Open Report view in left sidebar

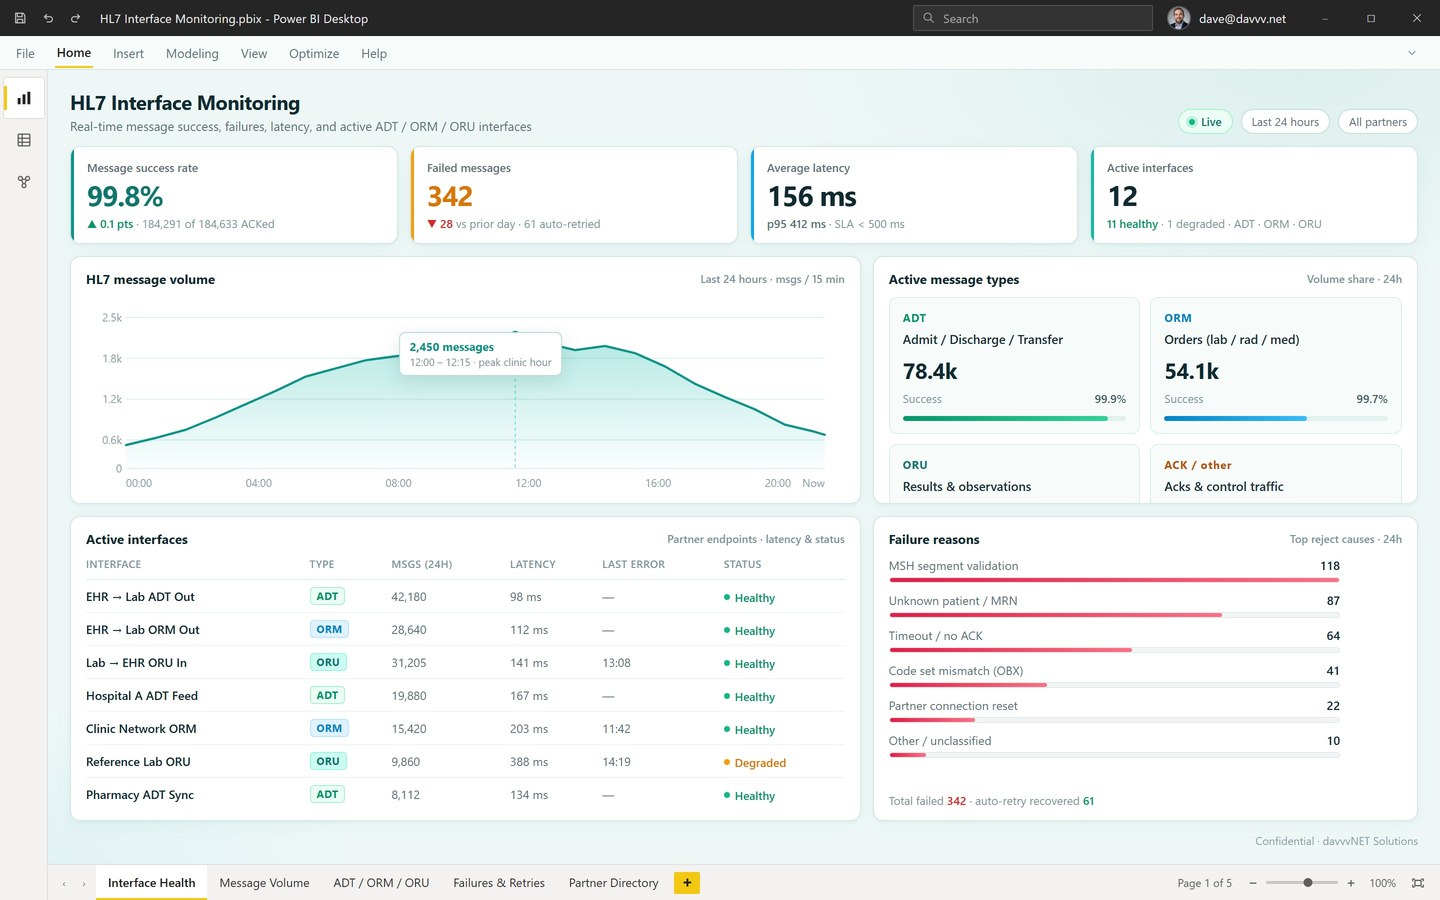click(x=24, y=98)
